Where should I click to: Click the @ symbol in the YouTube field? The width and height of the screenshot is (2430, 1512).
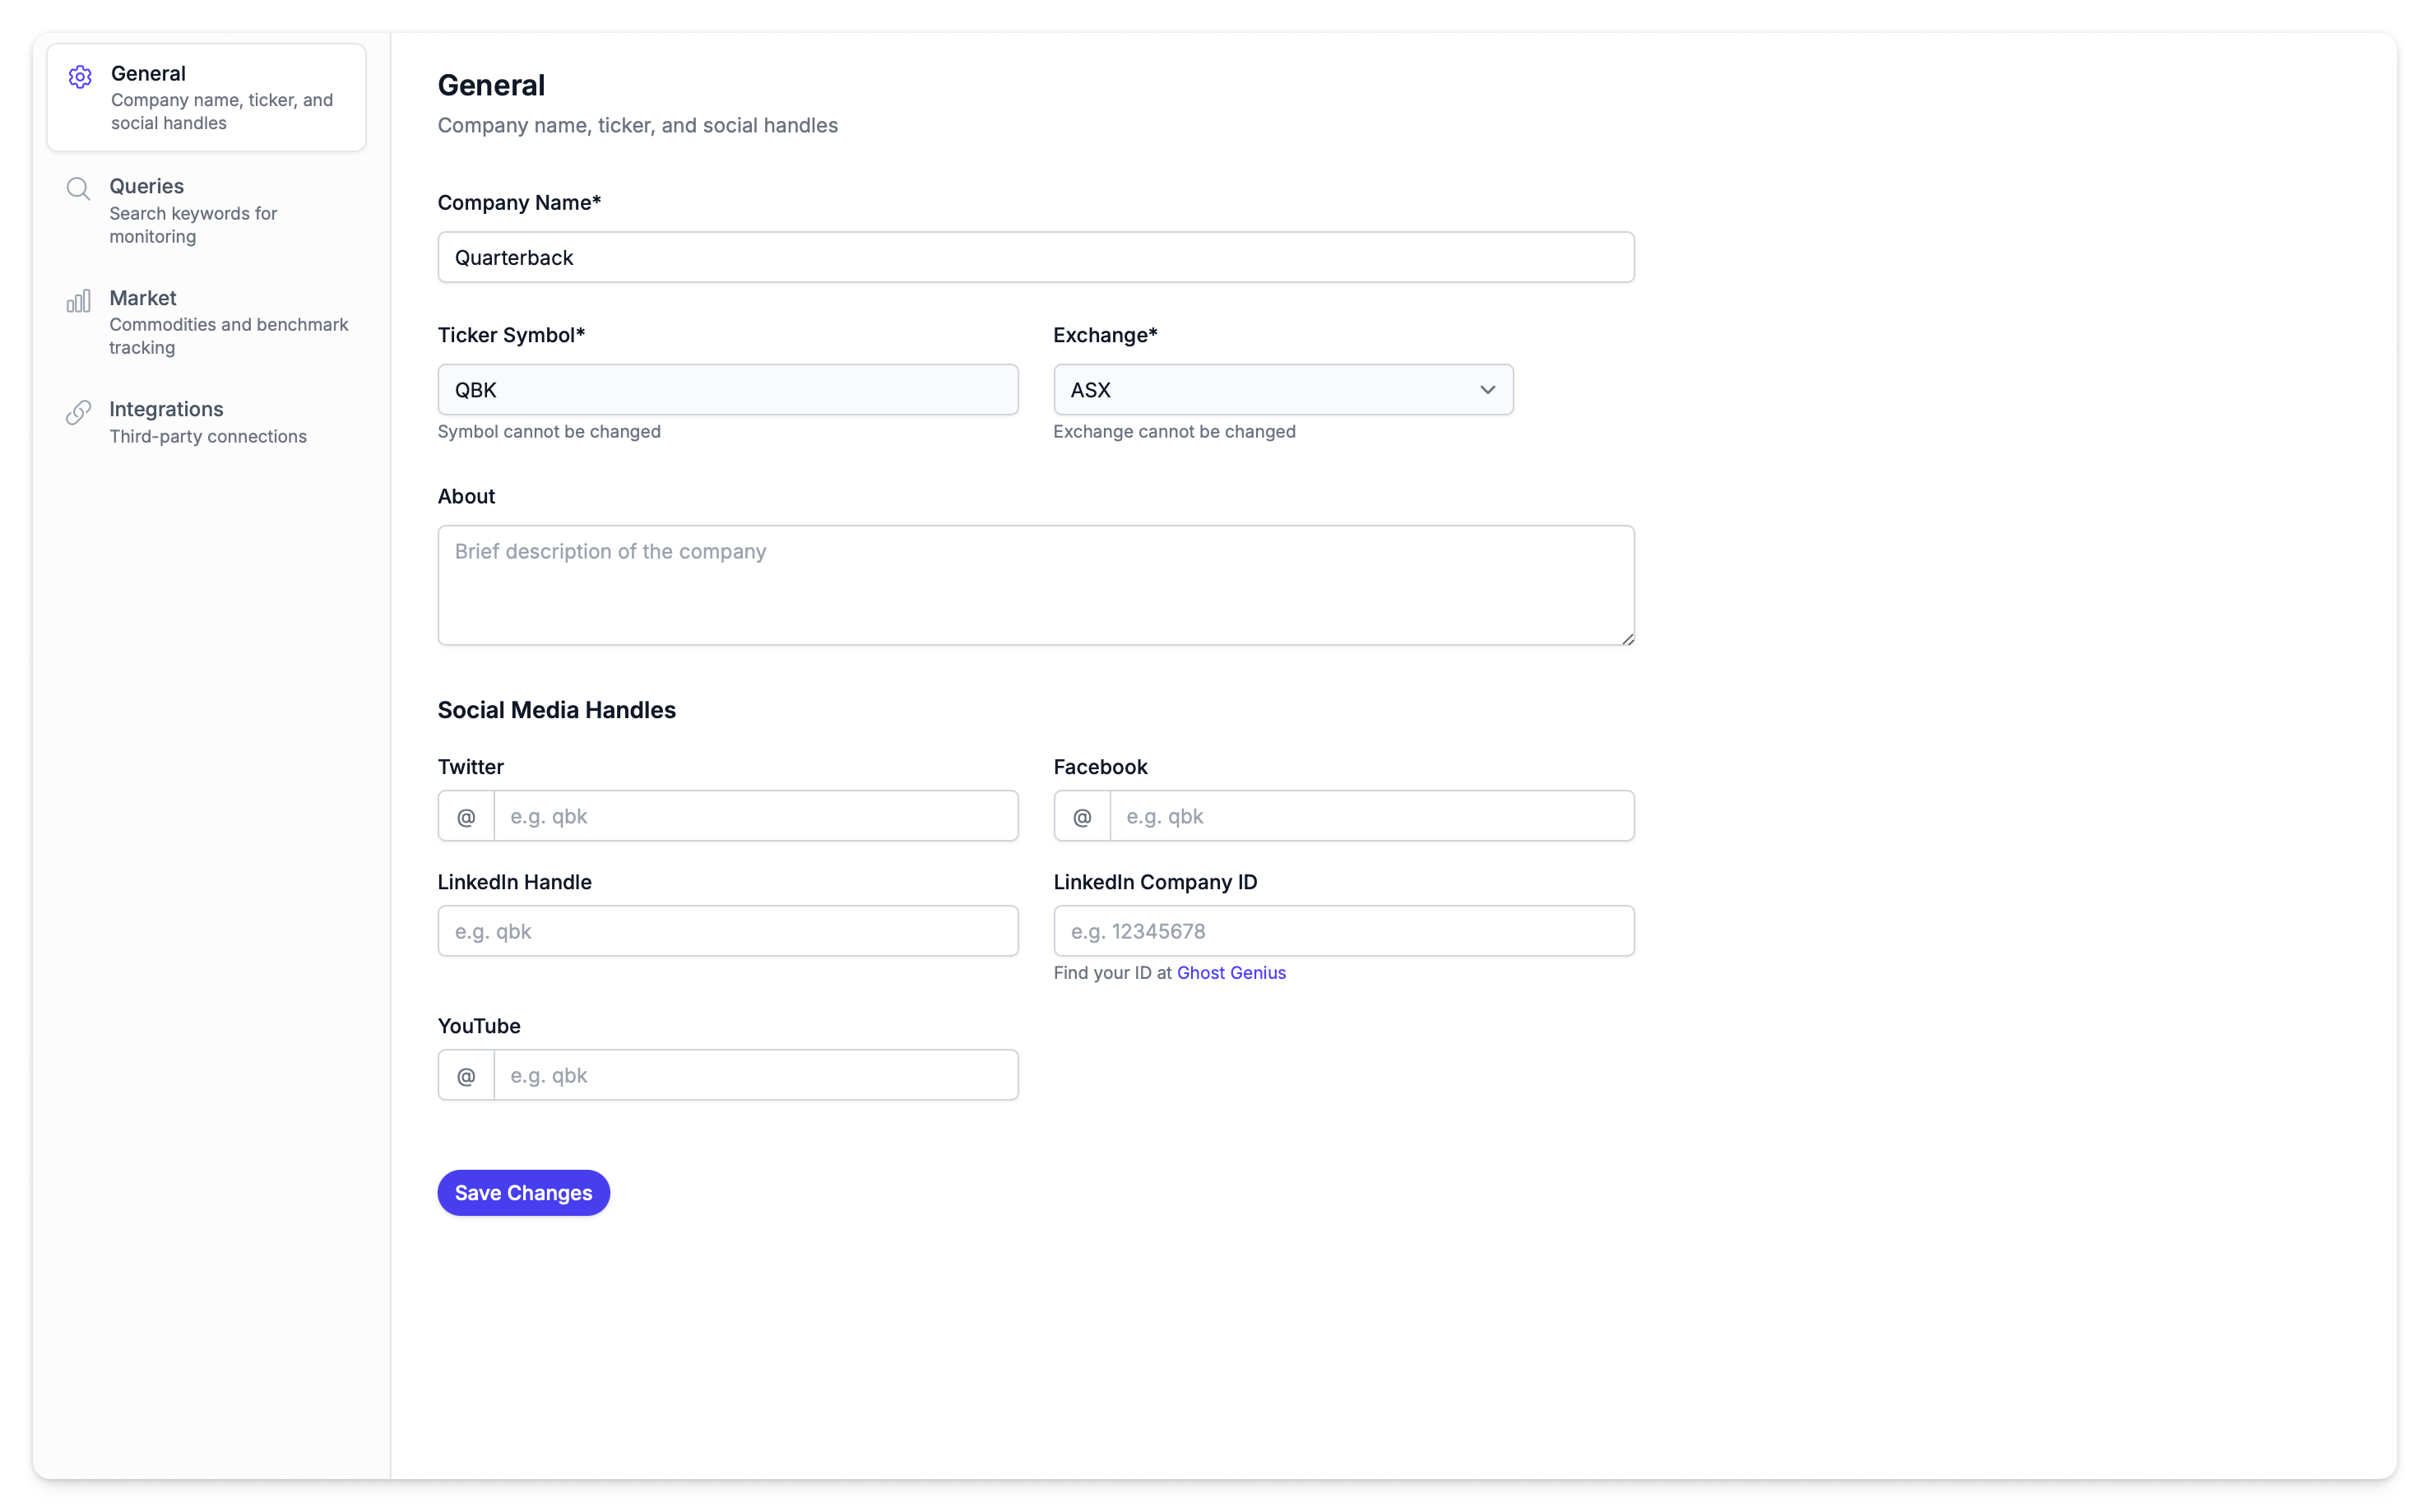click(x=465, y=1074)
